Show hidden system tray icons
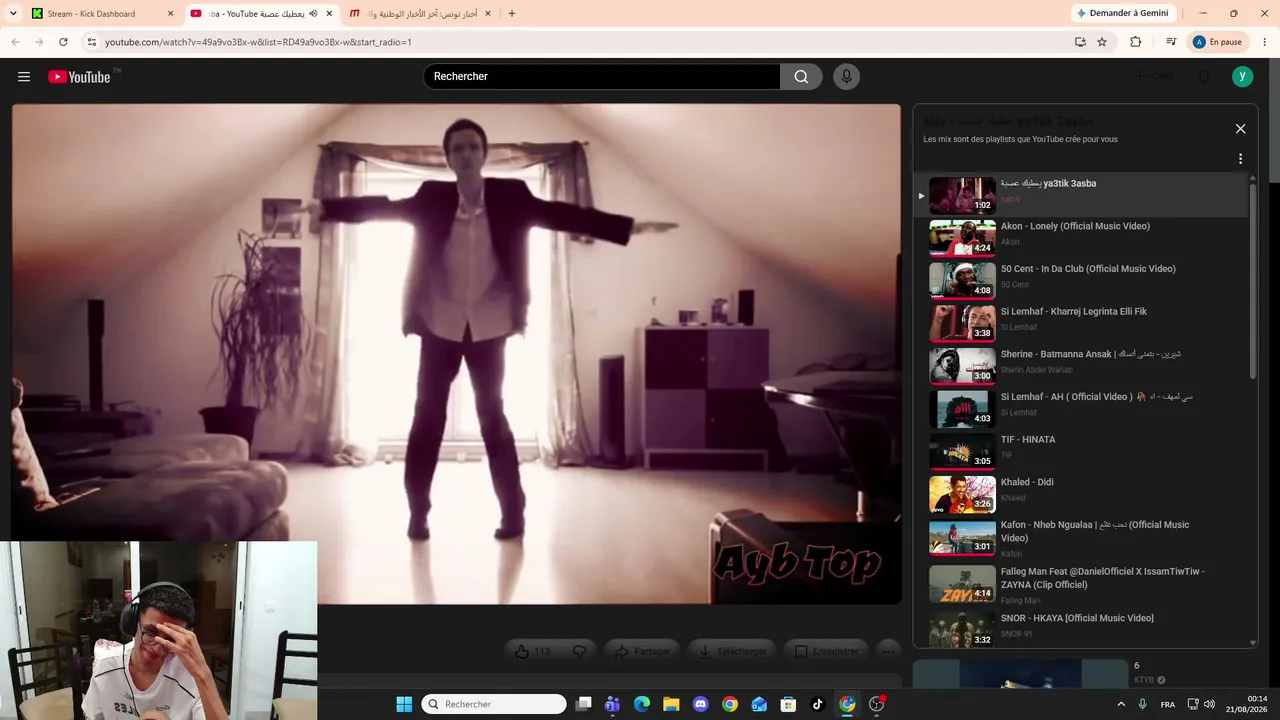The width and height of the screenshot is (1280, 720). 1121,704
